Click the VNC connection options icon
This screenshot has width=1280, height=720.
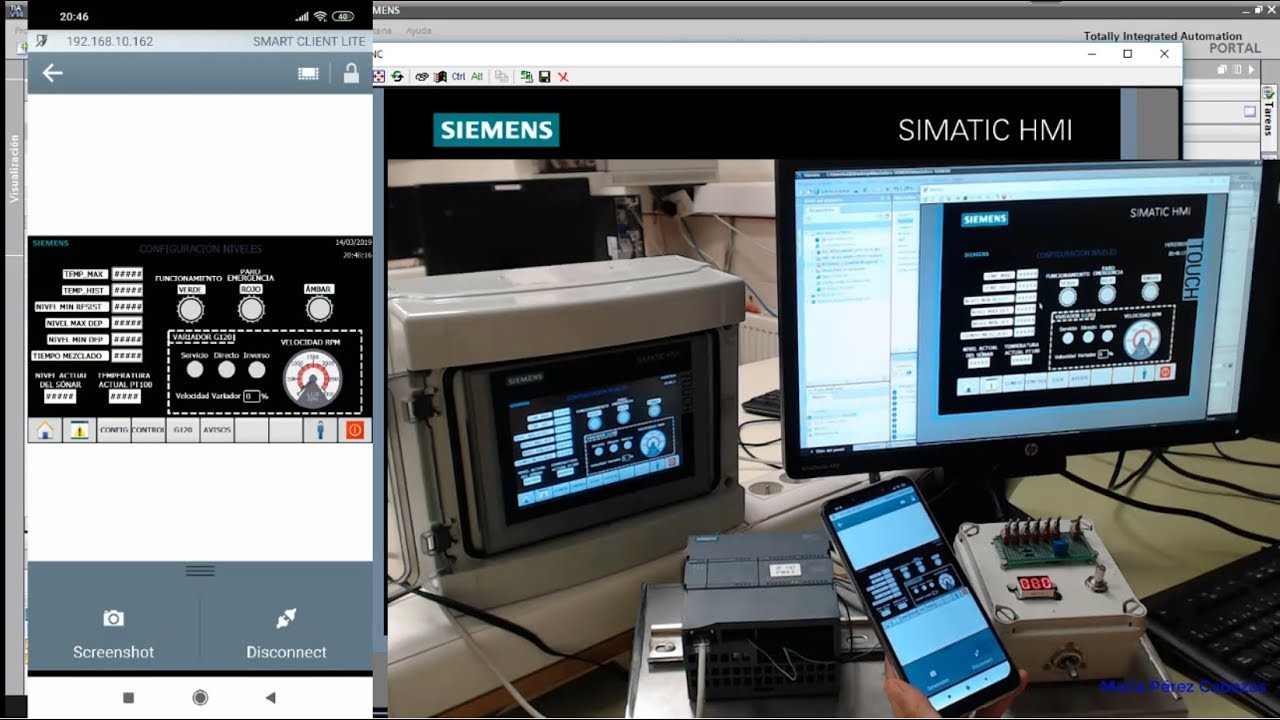click(x=422, y=76)
